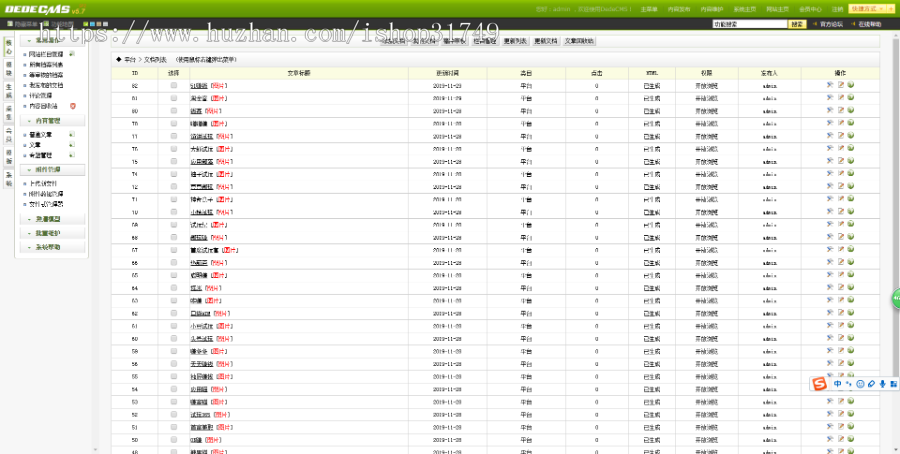The image size is (900, 454).
Task: Click the Sogou input method S icon
Action: [820, 384]
